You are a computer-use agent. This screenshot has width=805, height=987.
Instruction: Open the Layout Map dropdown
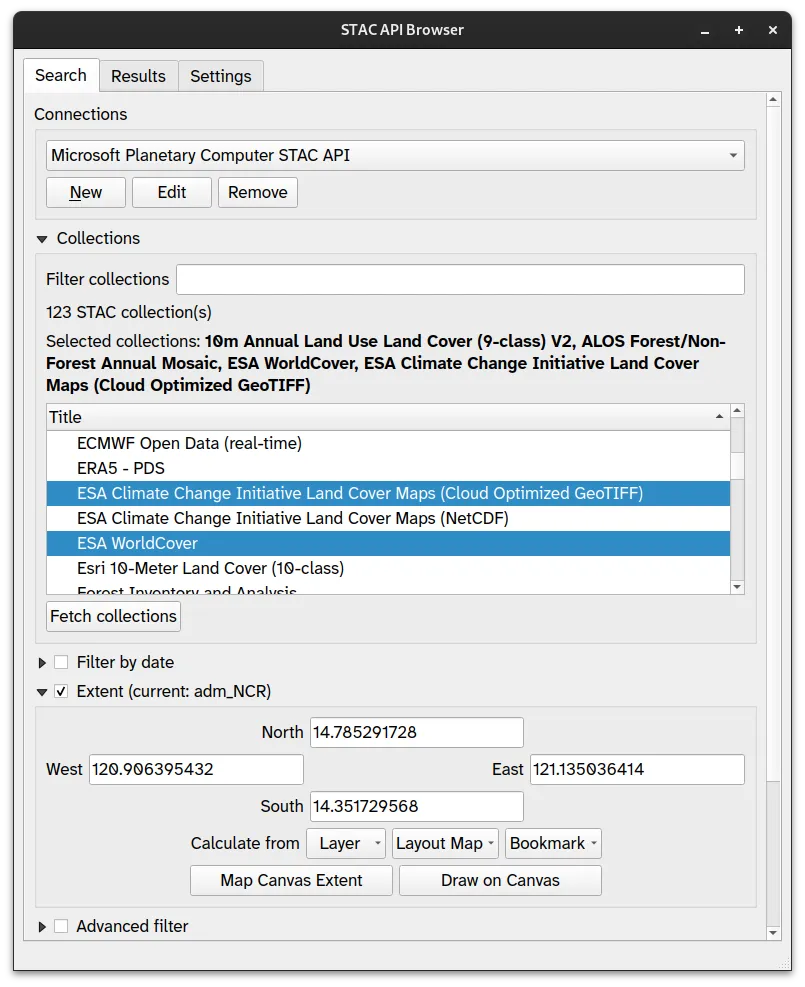pyautogui.click(x=445, y=843)
